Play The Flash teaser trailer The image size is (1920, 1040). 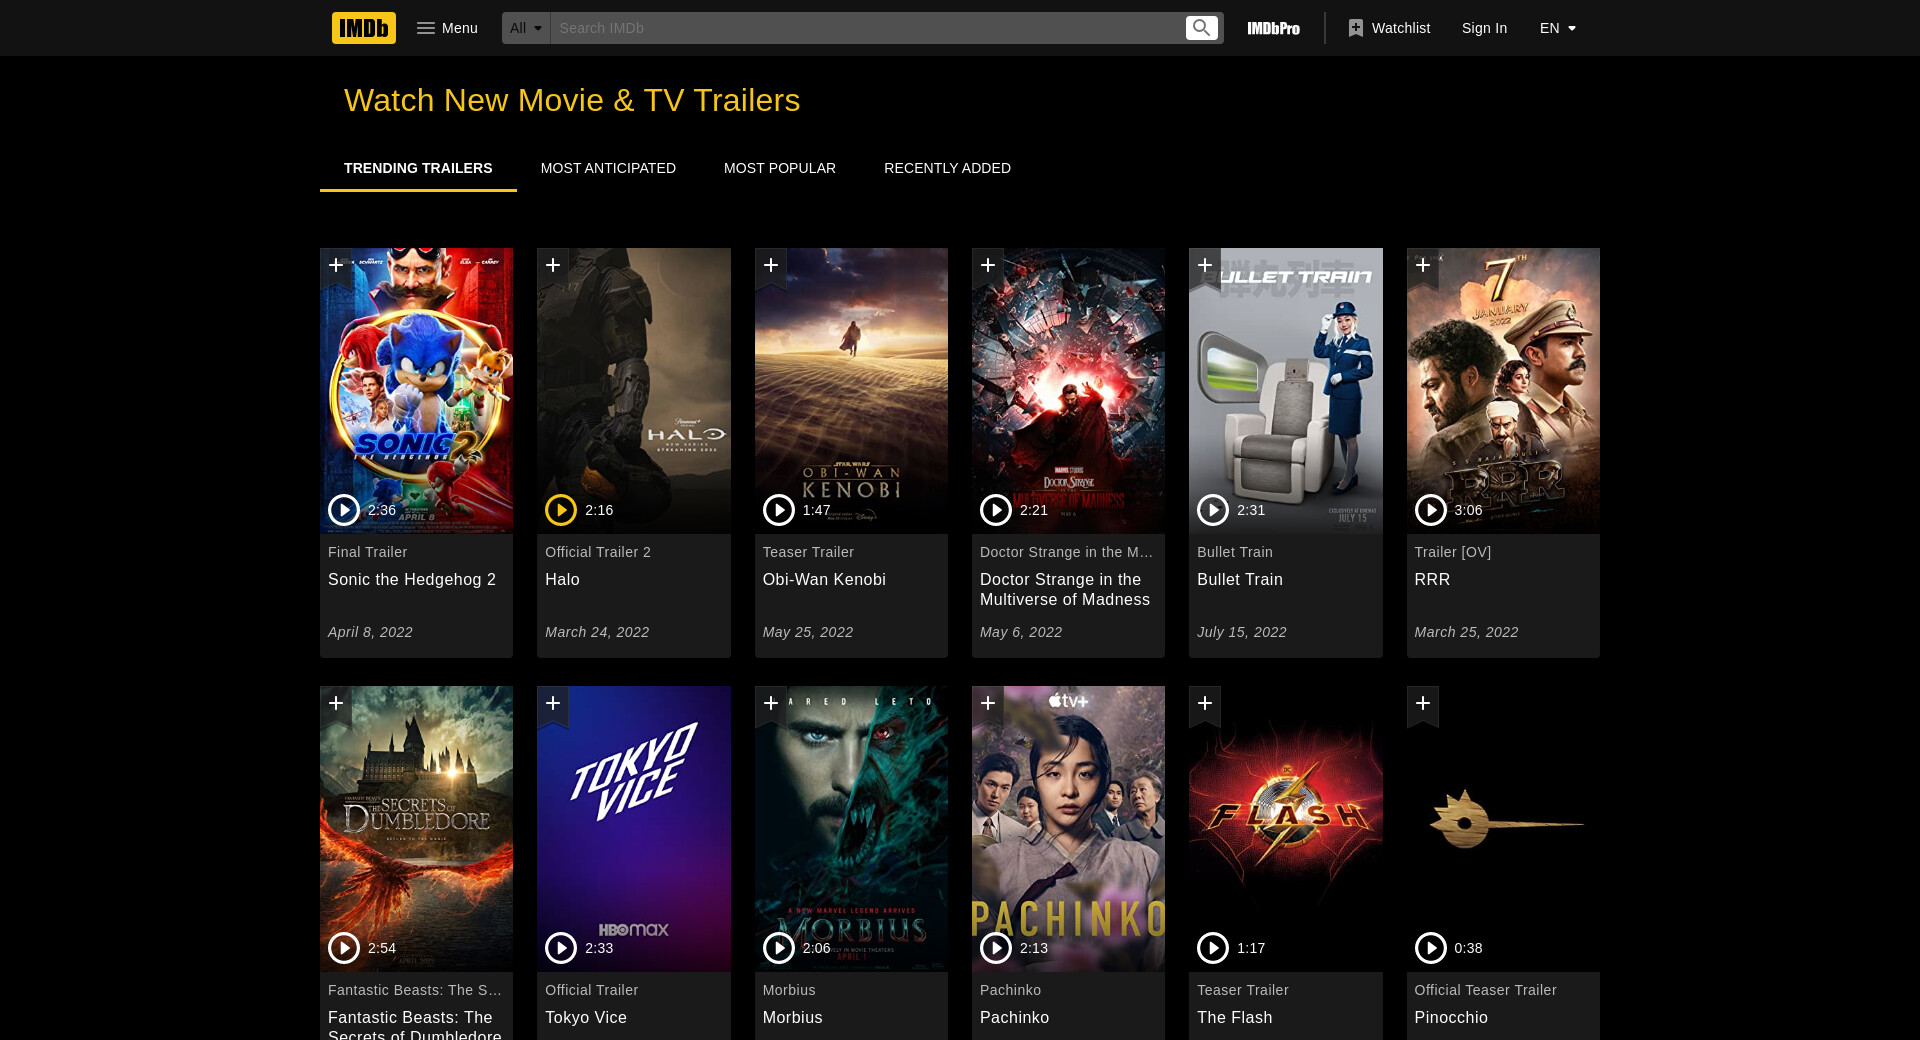point(1213,948)
